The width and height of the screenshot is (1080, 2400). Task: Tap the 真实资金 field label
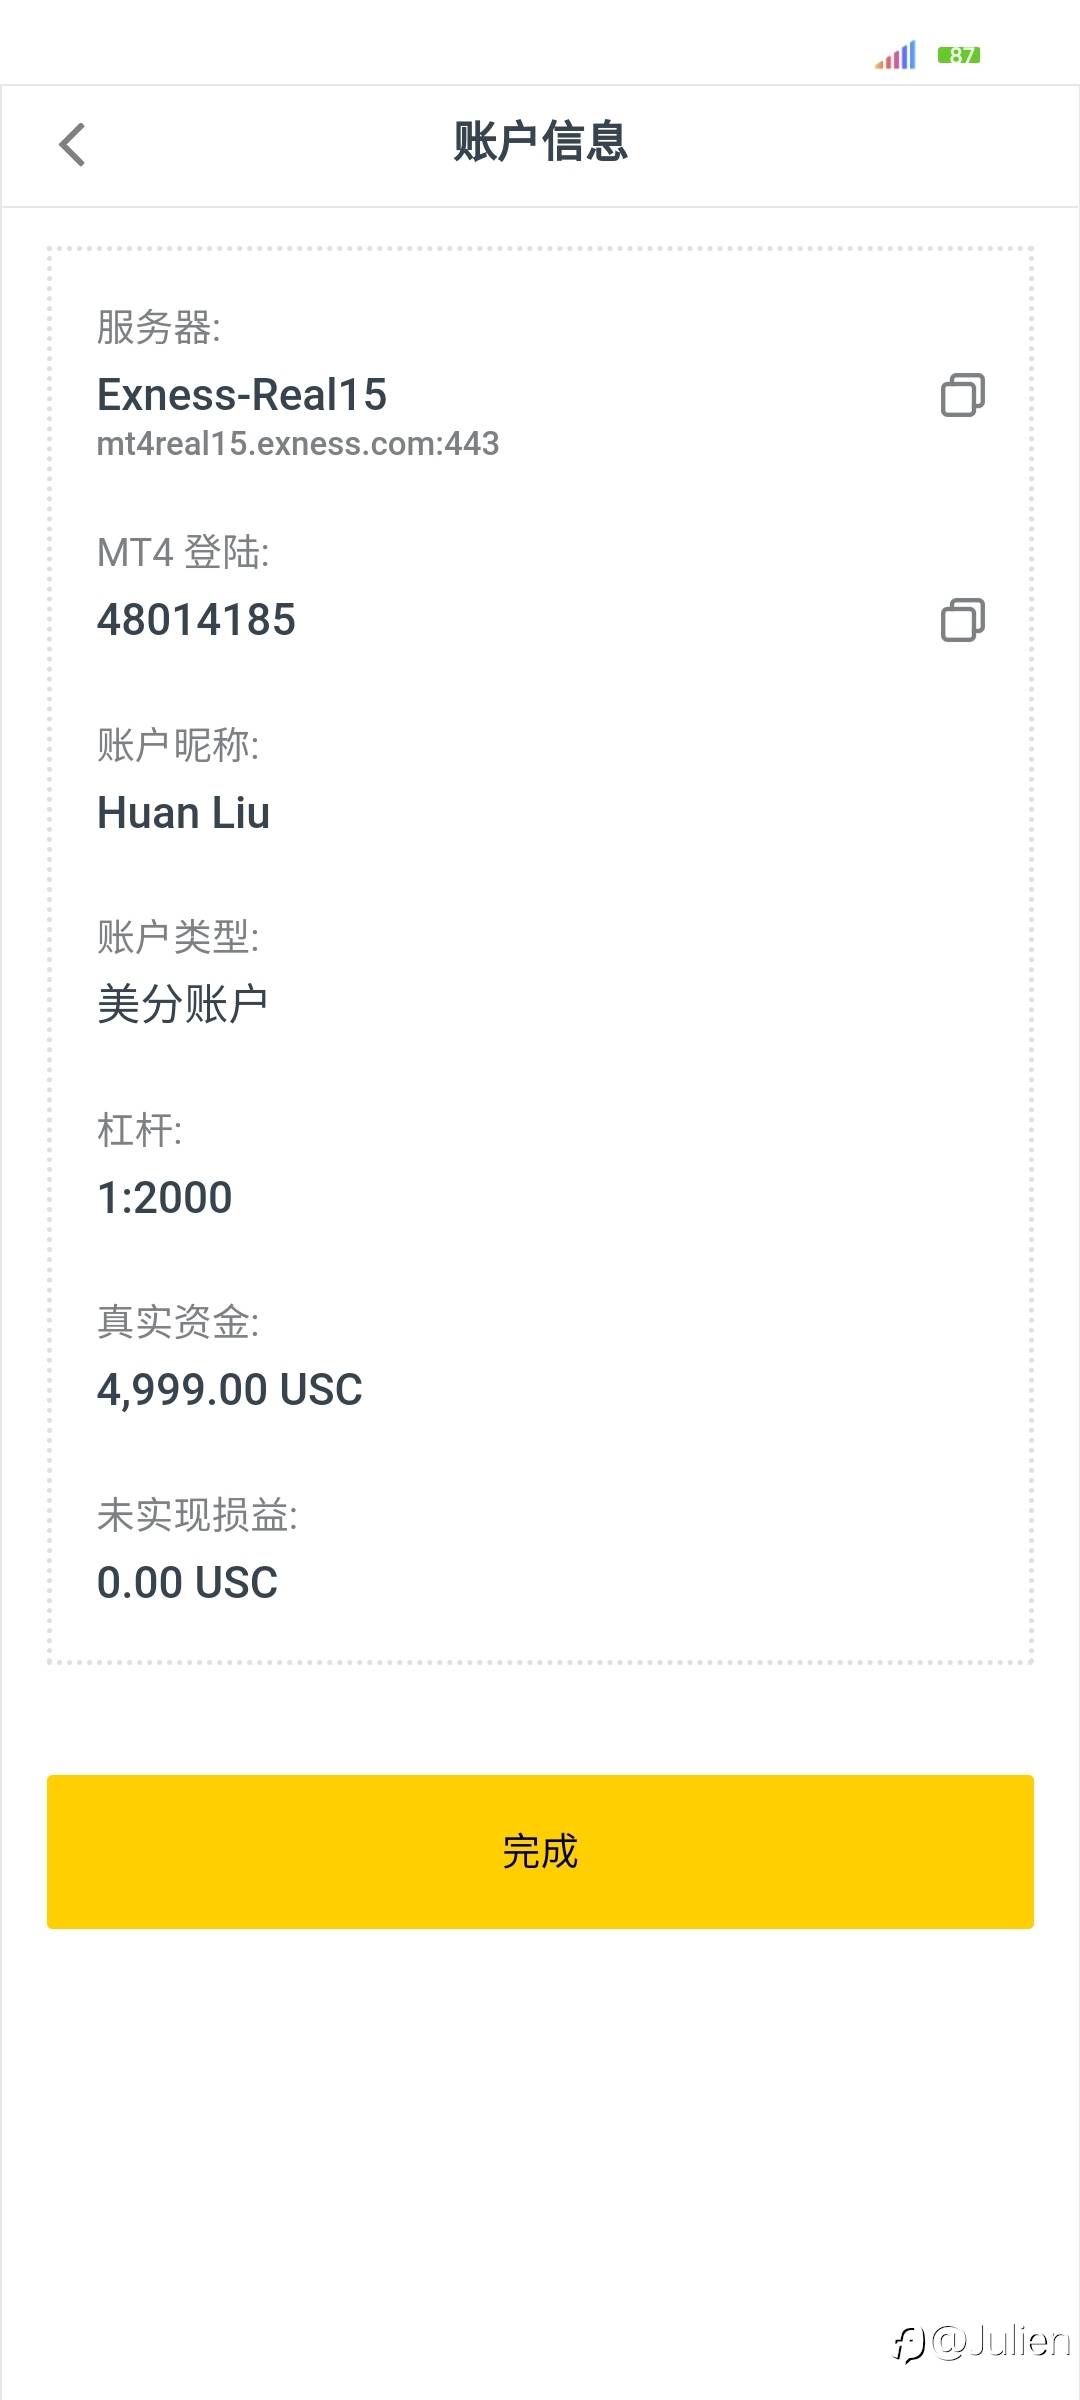point(178,1323)
